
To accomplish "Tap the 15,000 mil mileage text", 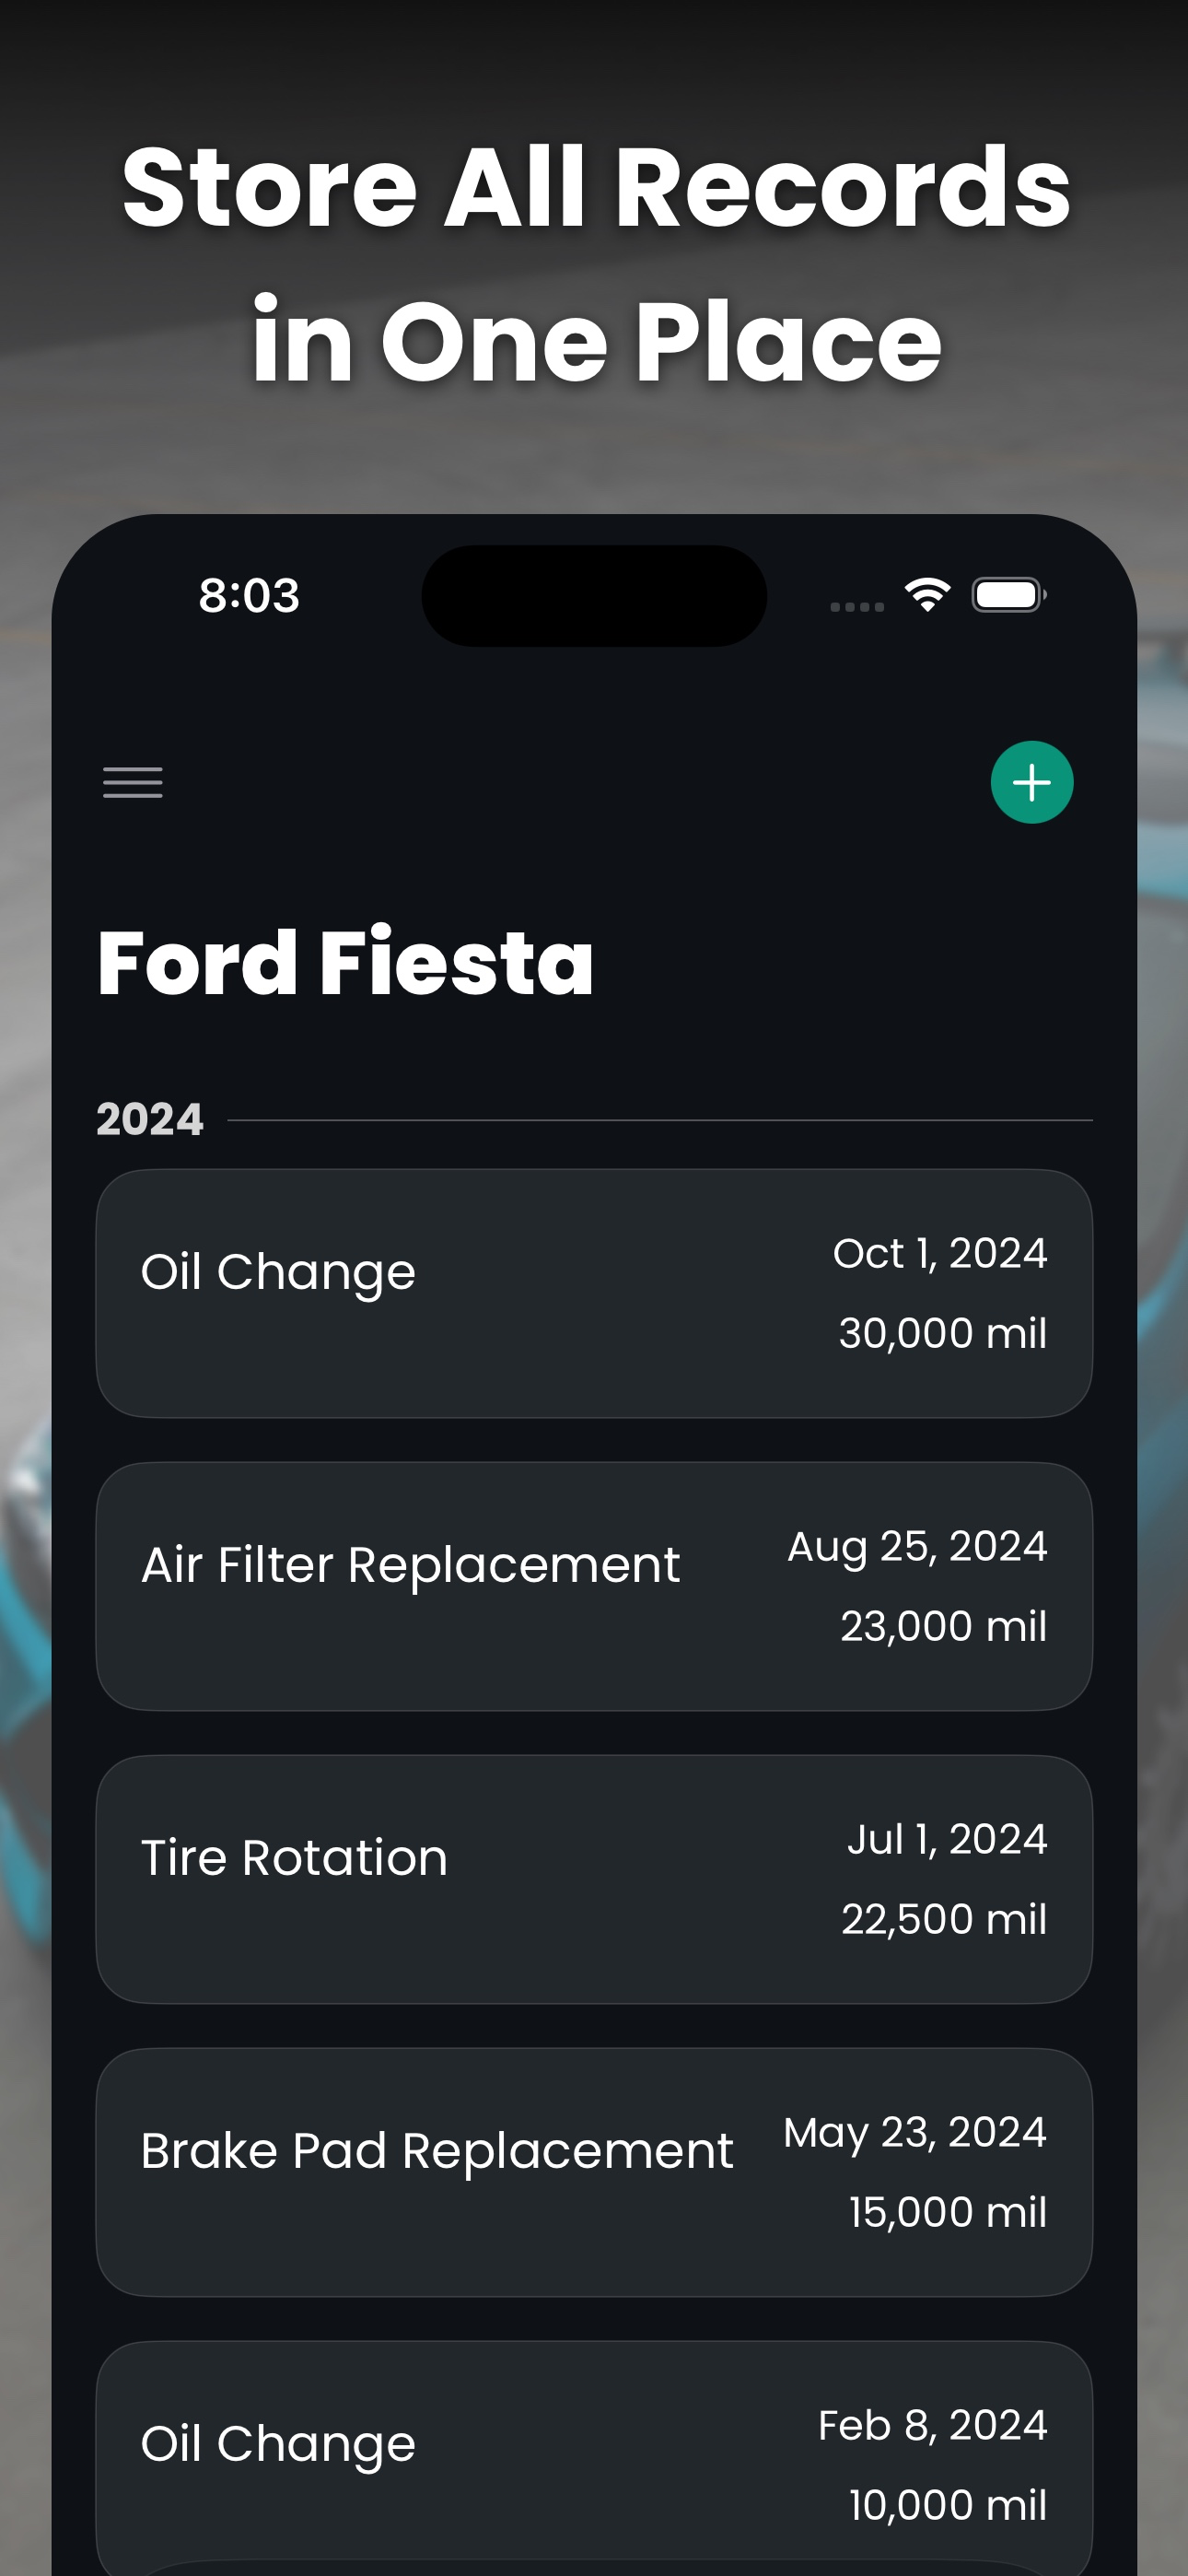I will [x=948, y=2212].
